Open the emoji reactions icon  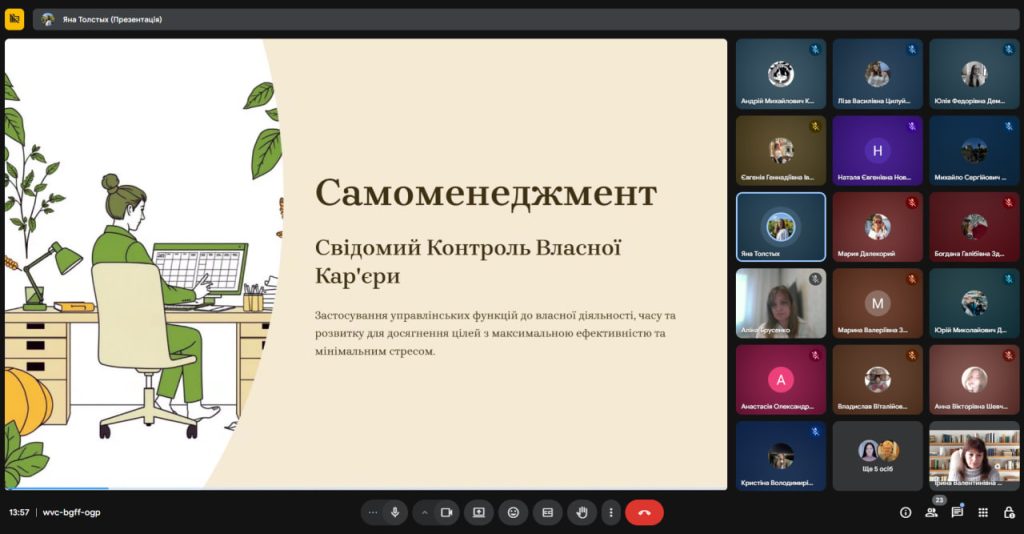[513, 512]
